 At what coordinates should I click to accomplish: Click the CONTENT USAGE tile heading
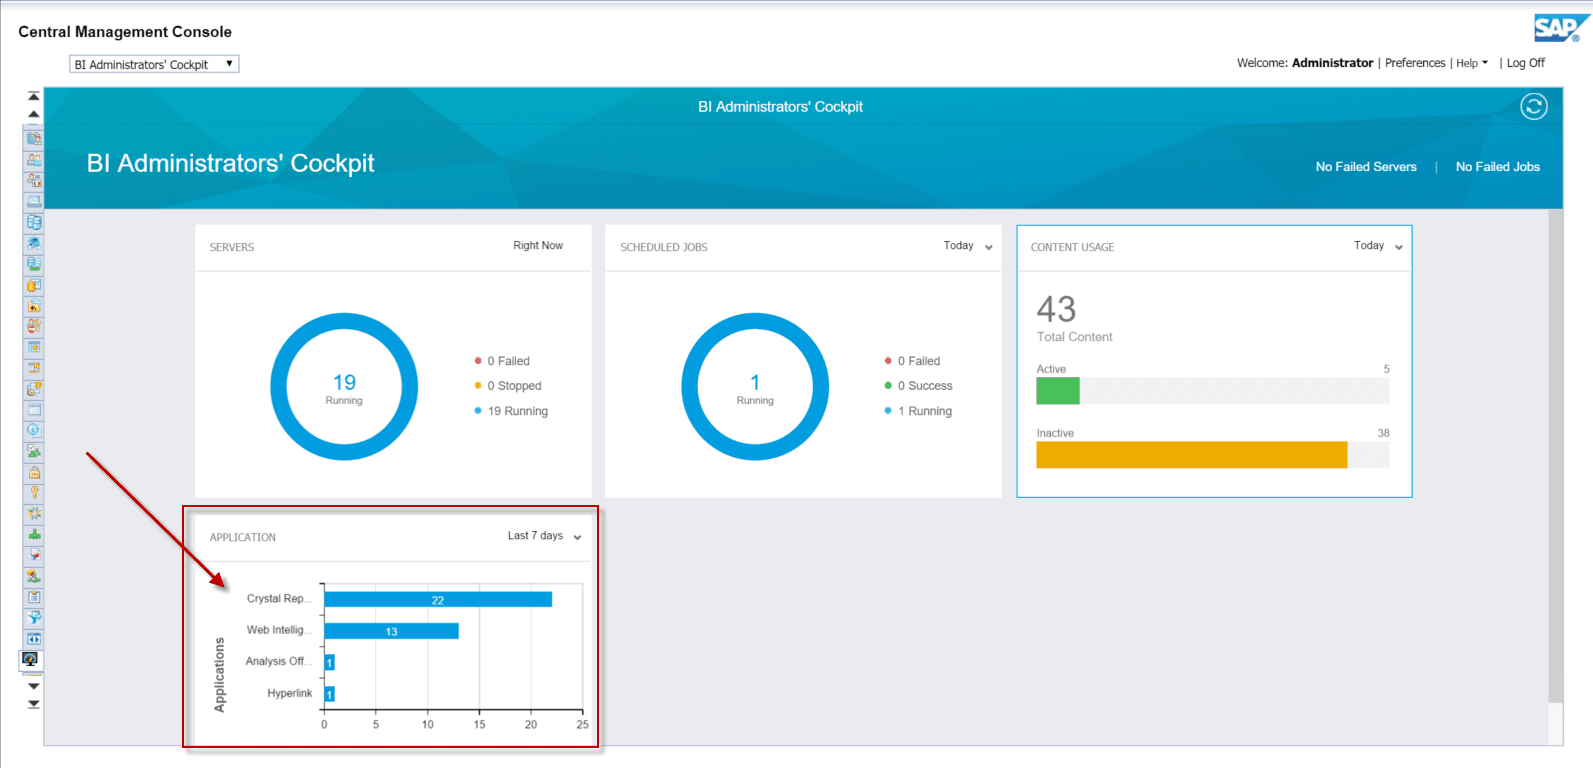tap(1072, 247)
